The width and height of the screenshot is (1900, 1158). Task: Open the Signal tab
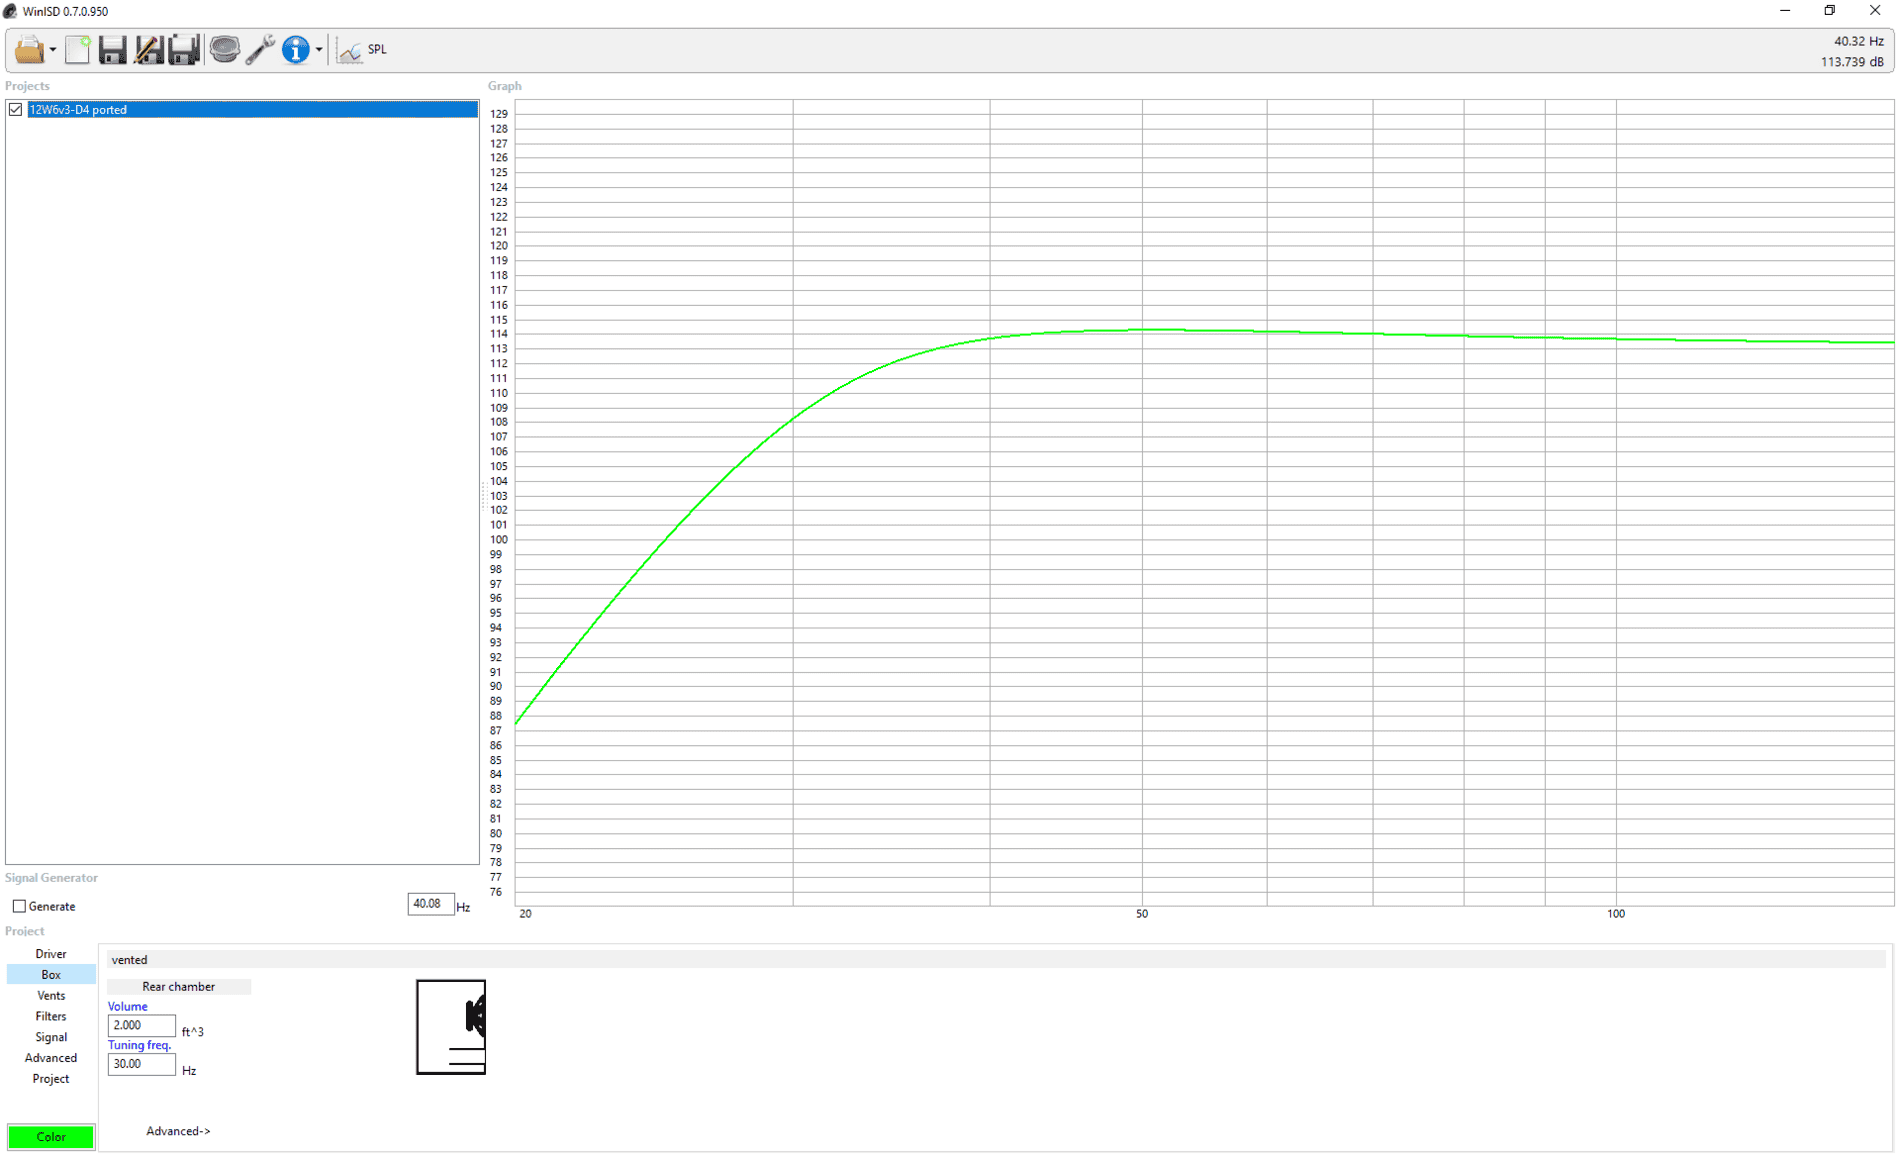[x=51, y=1038]
